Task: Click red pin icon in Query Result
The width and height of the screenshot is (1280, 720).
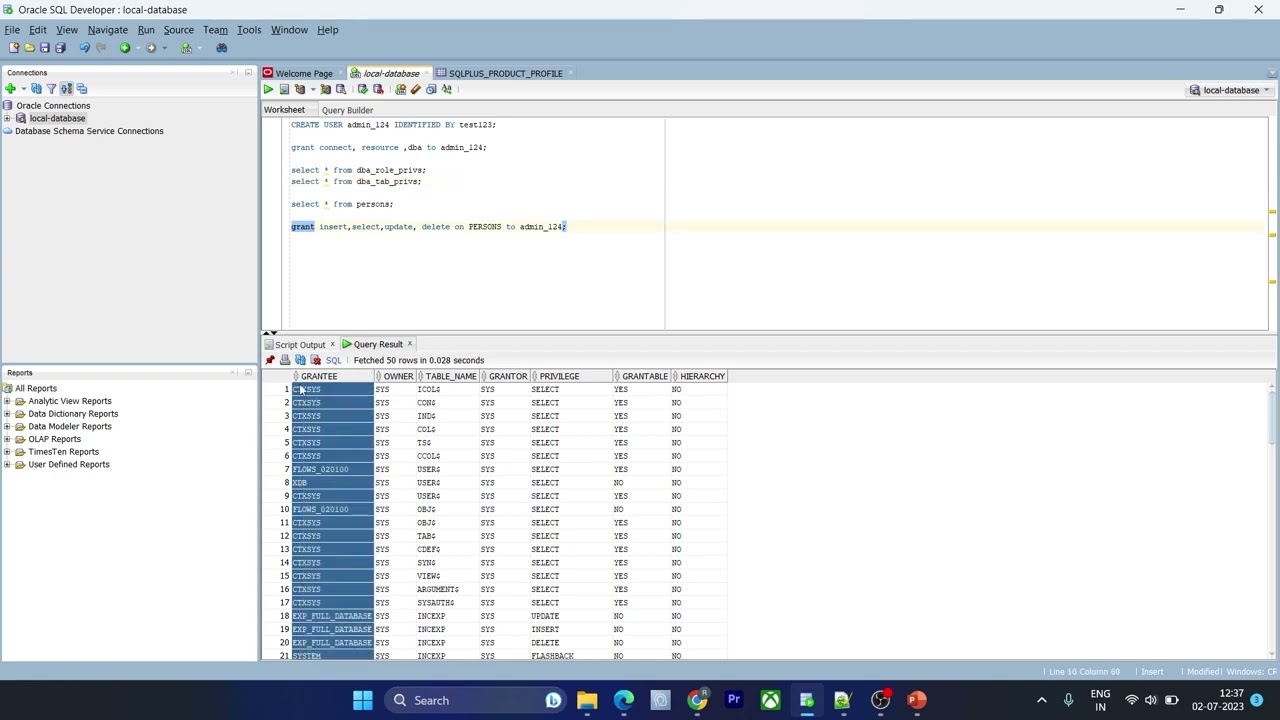Action: coord(269,360)
